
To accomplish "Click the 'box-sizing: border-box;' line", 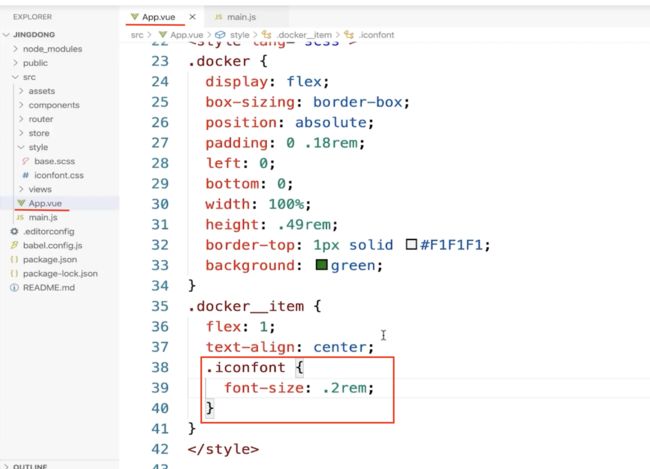I will pos(308,102).
